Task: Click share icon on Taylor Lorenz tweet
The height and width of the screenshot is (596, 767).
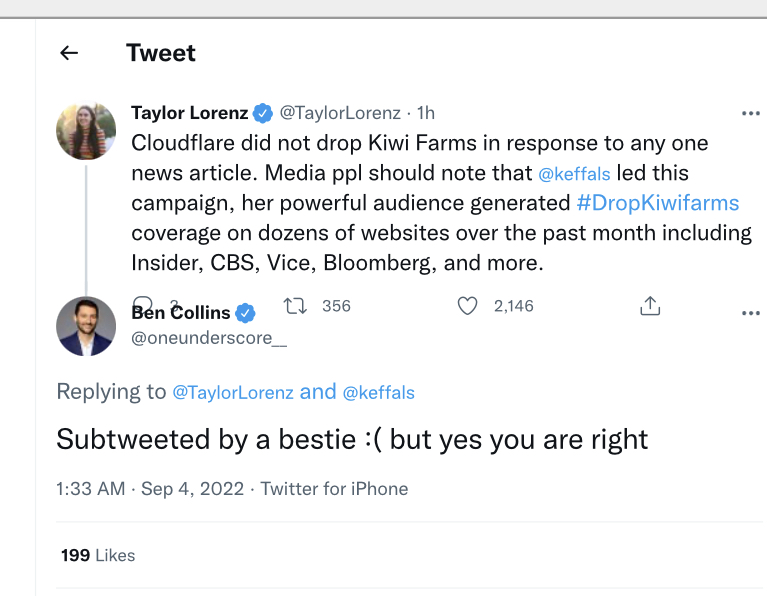Action: tap(650, 306)
